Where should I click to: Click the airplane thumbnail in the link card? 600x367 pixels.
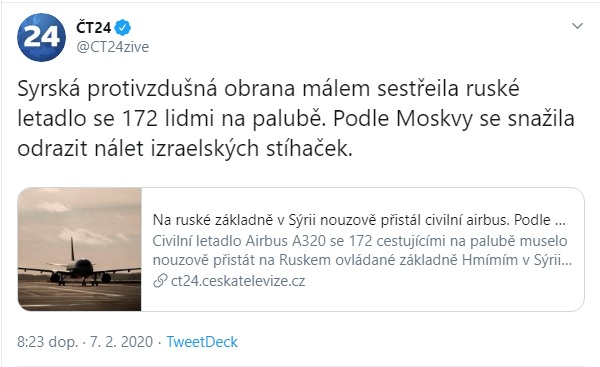click(80, 249)
